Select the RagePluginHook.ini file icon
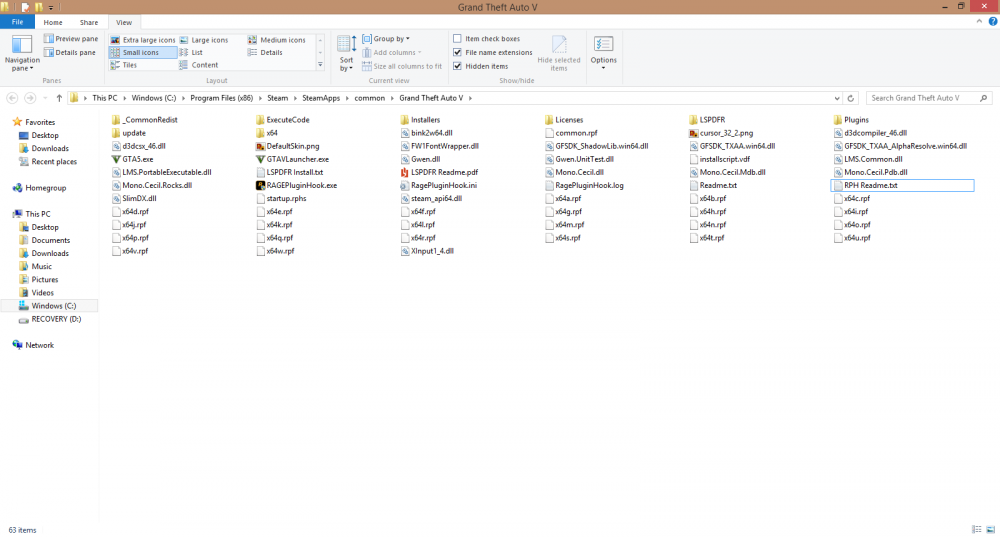This screenshot has width=1000, height=537. 404,186
